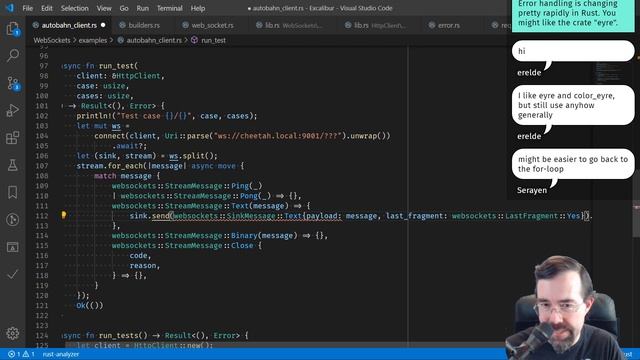Click the VS Code logo icon
The image size is (640, 360).
pyautogui.click(x=9, y=8)
